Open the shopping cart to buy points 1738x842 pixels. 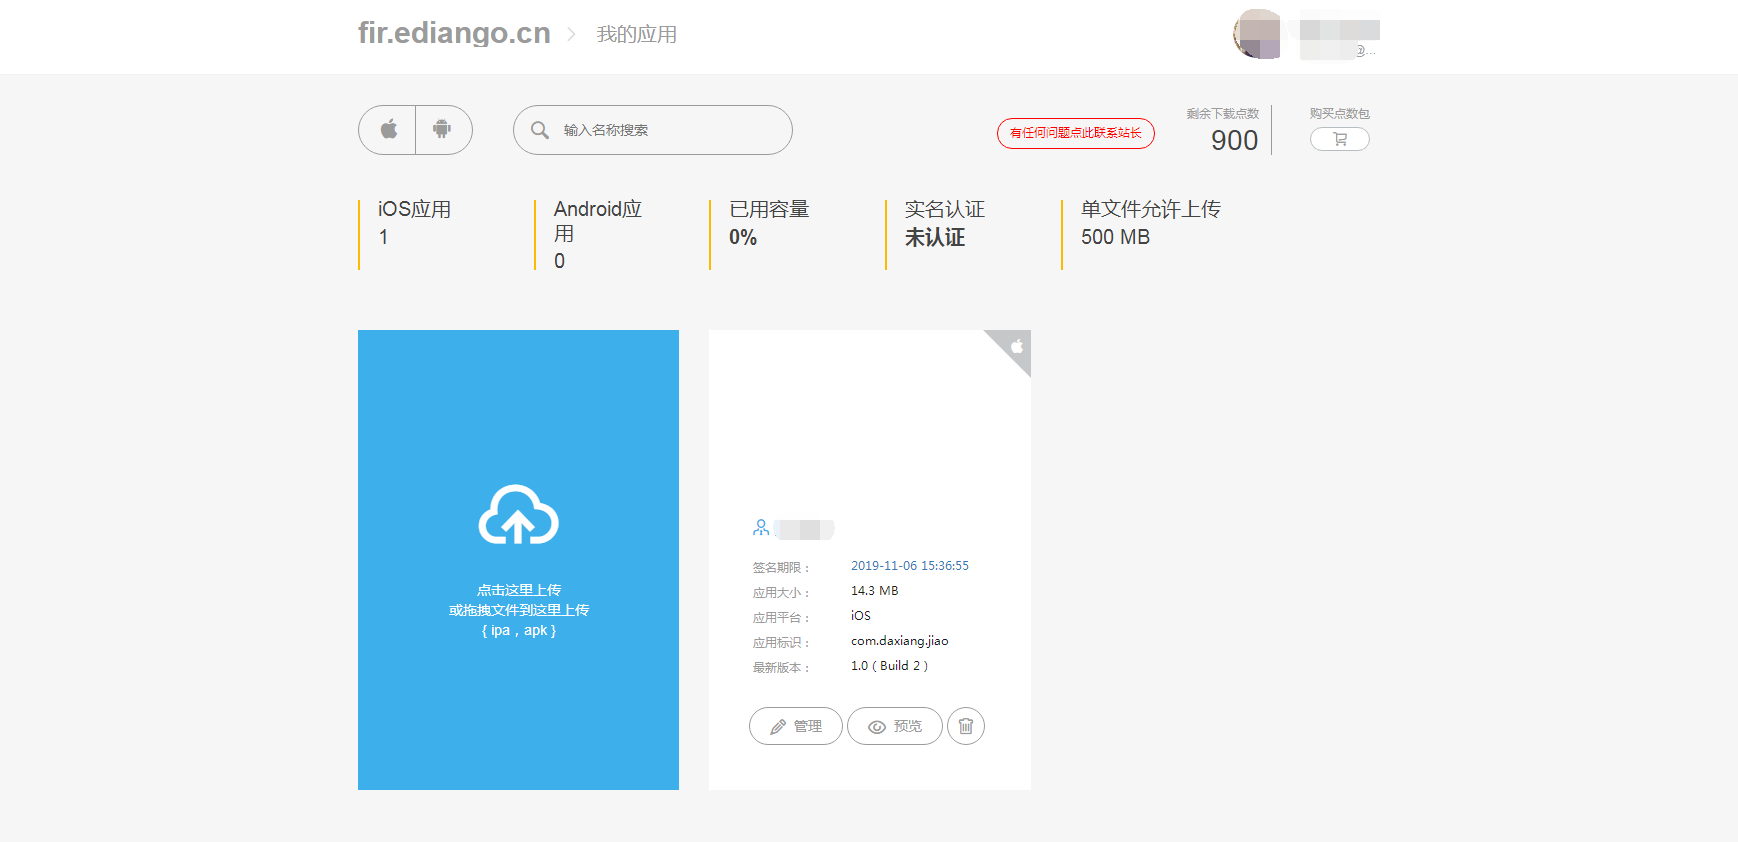1340,139
